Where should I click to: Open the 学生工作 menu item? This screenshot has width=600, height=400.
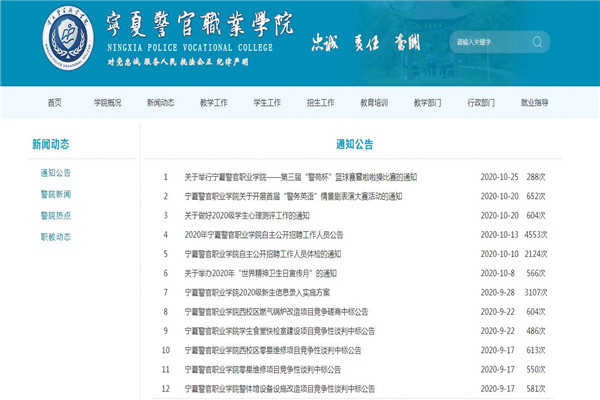tap(267, 103)
